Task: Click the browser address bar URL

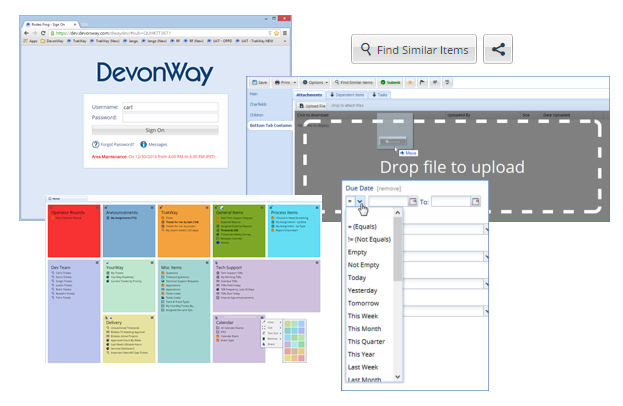Action: (113, 33)
